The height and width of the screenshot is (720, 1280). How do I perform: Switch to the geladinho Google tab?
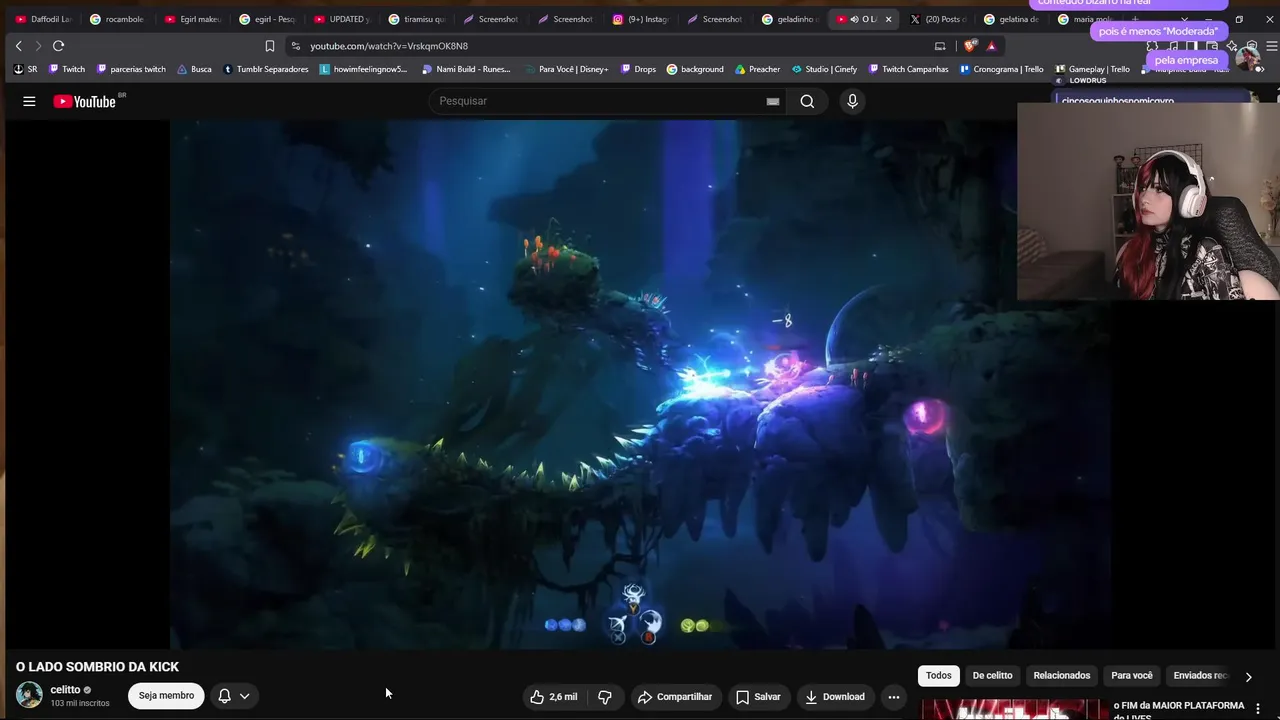pos(790,19)
